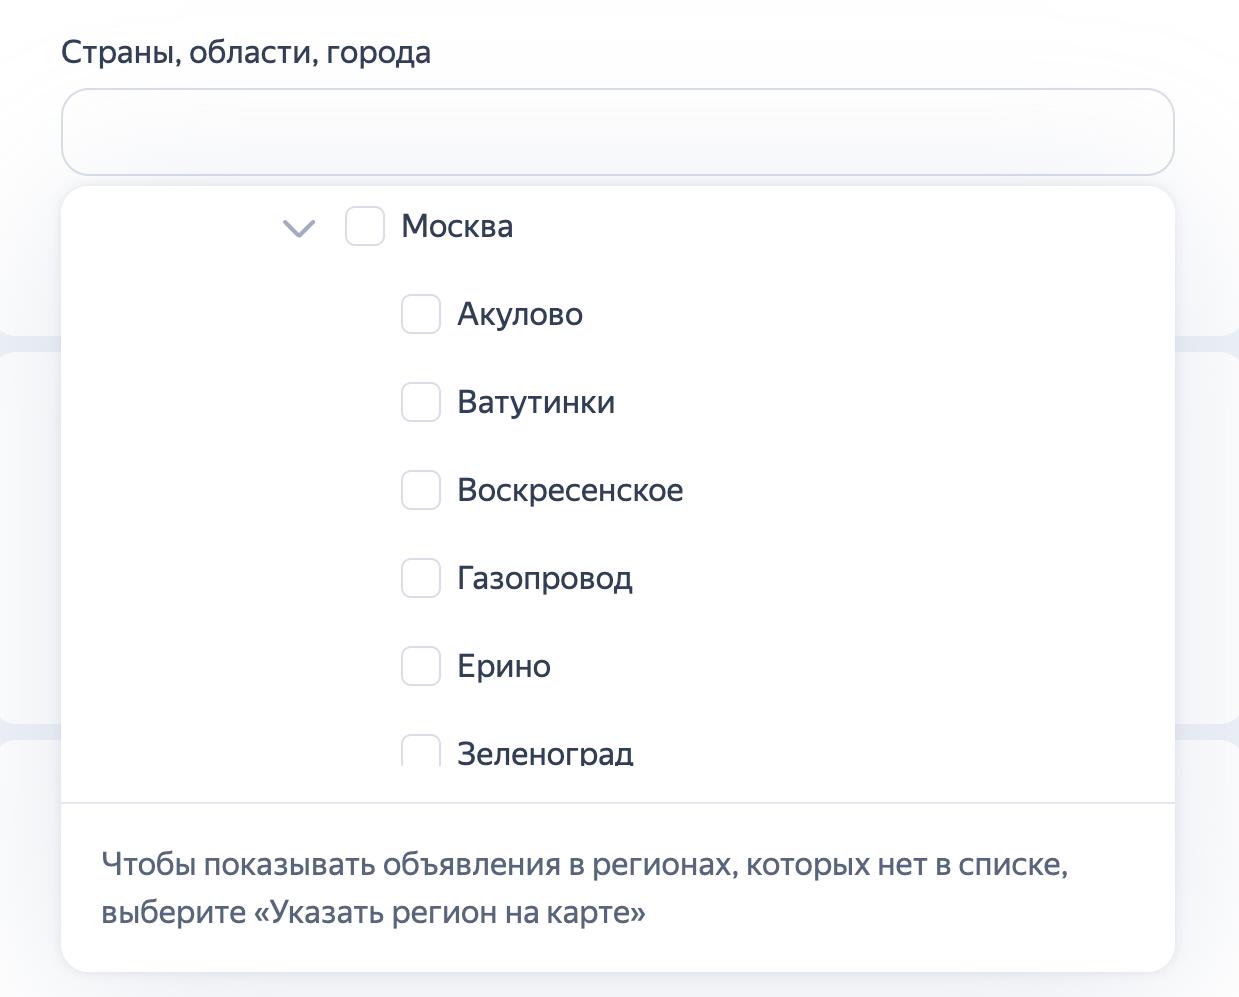Select the Воскресенское checkbox
The width and height of the screenshot is (1239, 997).
pos(421,490)
